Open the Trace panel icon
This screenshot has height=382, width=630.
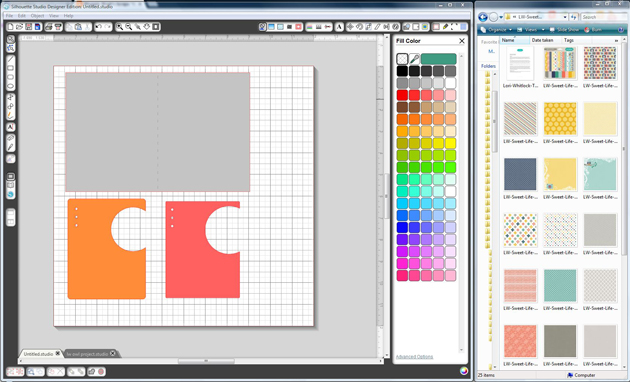(x=425, y=27)
